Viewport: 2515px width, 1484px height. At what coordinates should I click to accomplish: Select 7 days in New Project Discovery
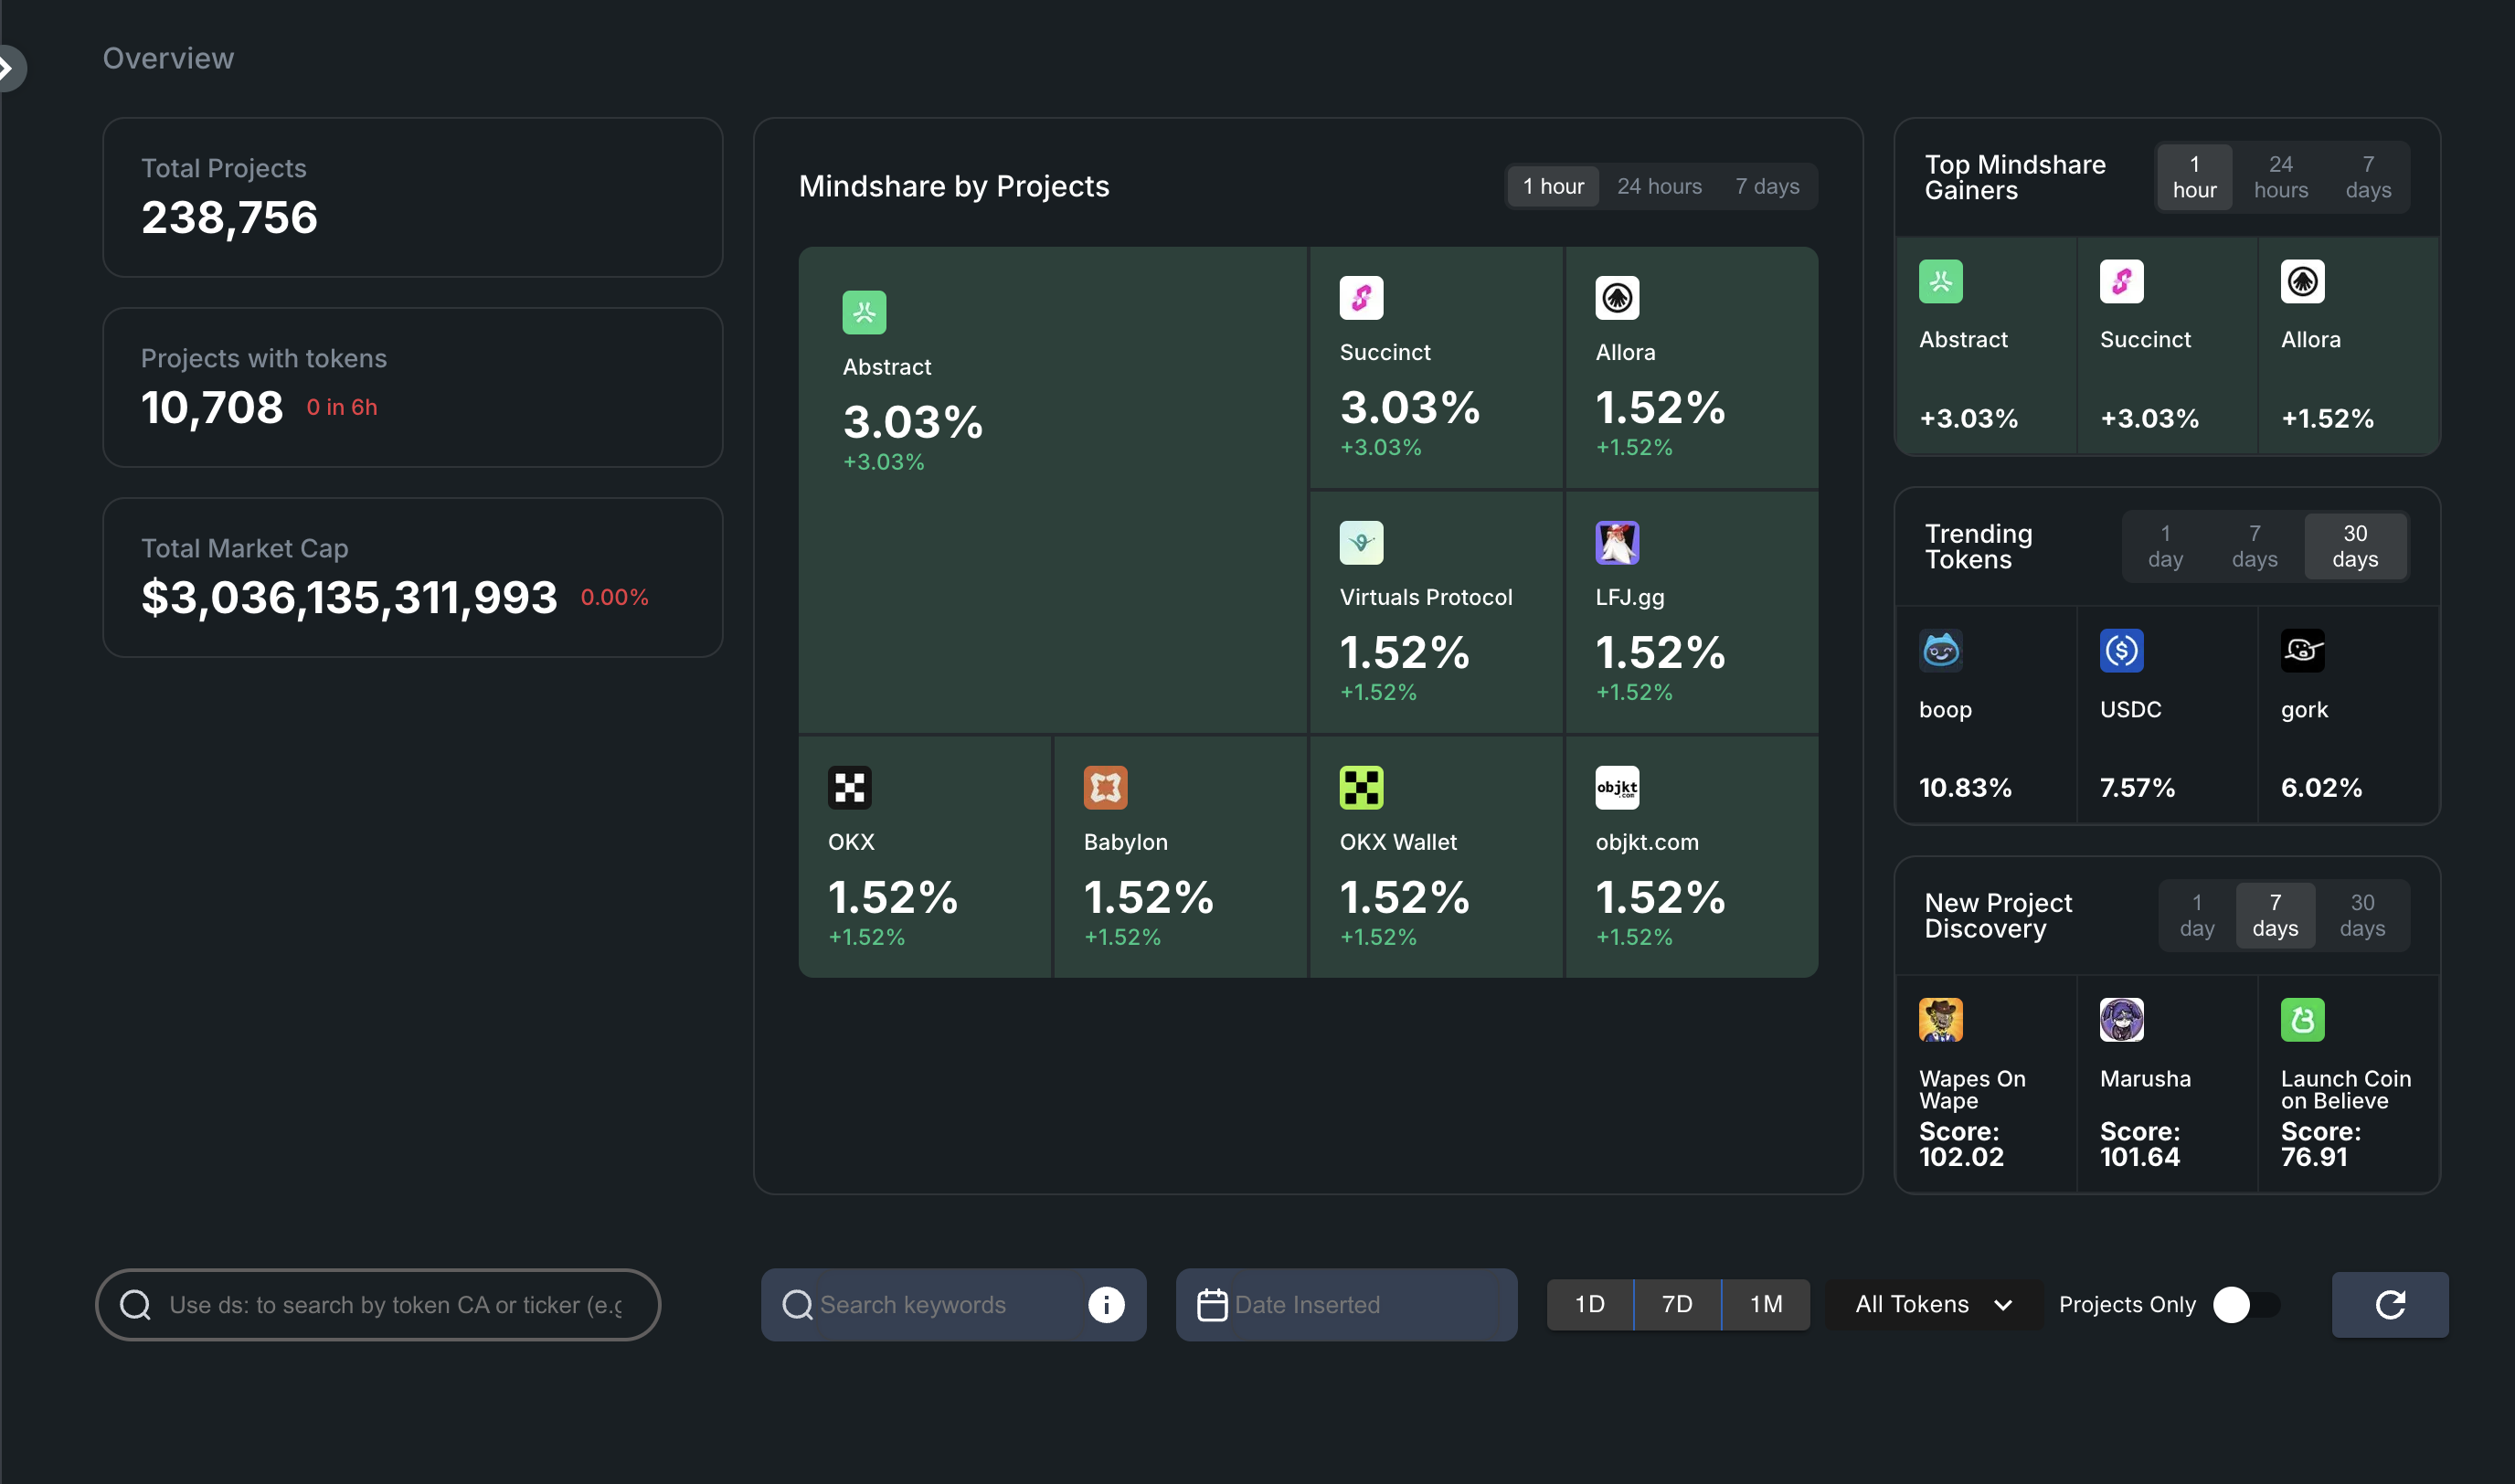2274,915
